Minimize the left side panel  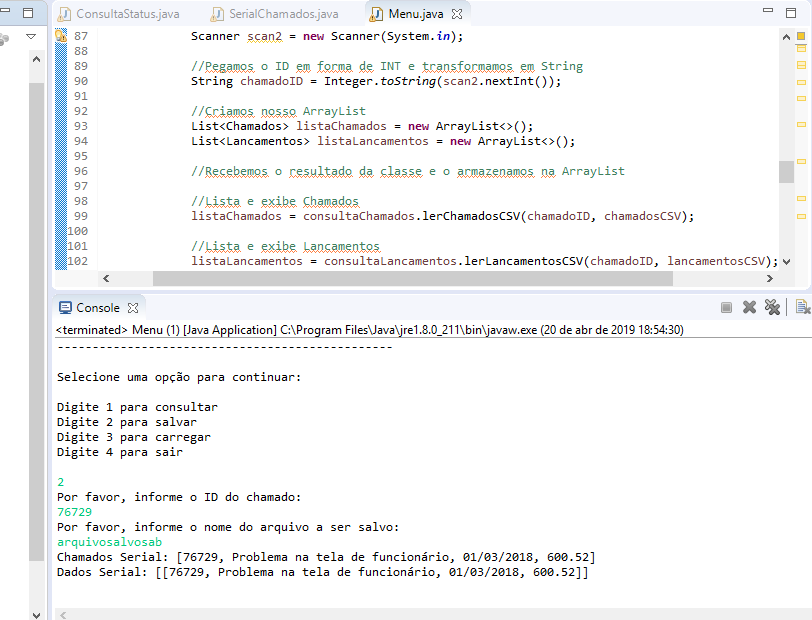(5, 10)
